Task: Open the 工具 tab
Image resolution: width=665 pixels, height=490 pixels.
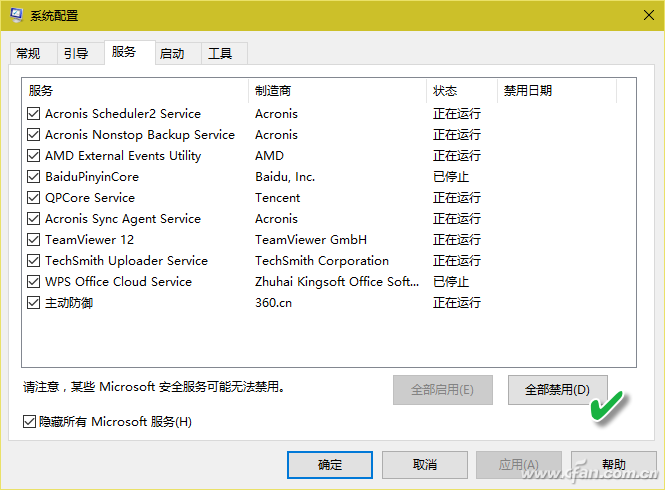Action: (220, 53)
